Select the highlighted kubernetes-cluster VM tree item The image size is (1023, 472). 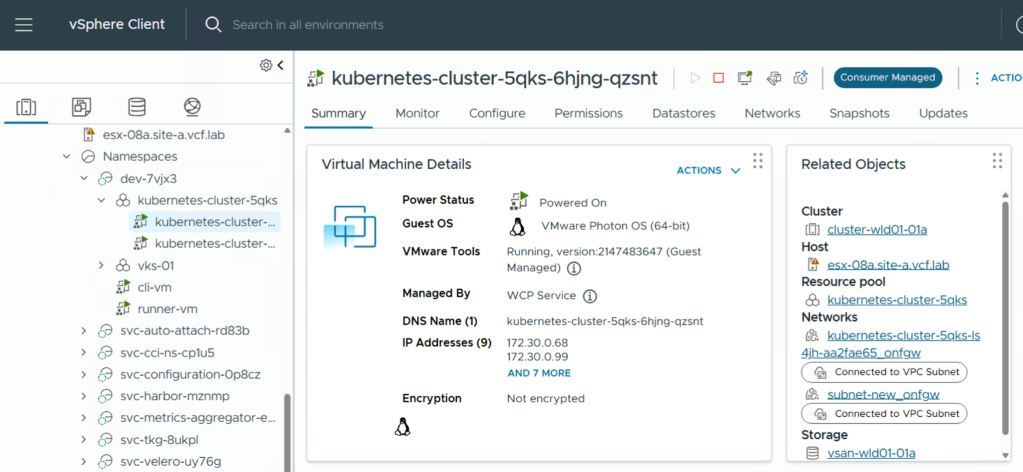click(x=205, y=222)
